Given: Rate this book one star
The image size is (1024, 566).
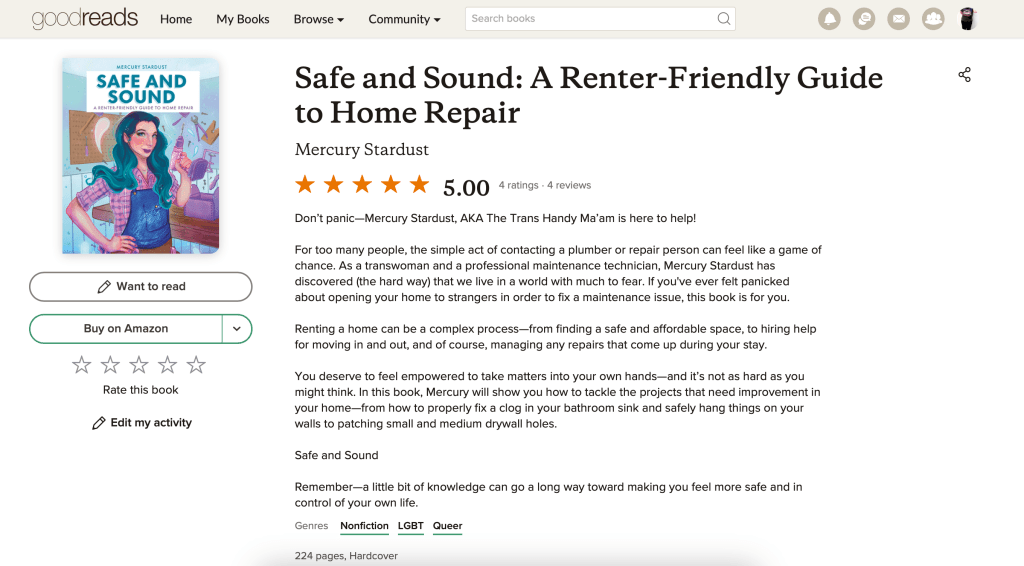Looking at the screenshot, I should (82, 365).
